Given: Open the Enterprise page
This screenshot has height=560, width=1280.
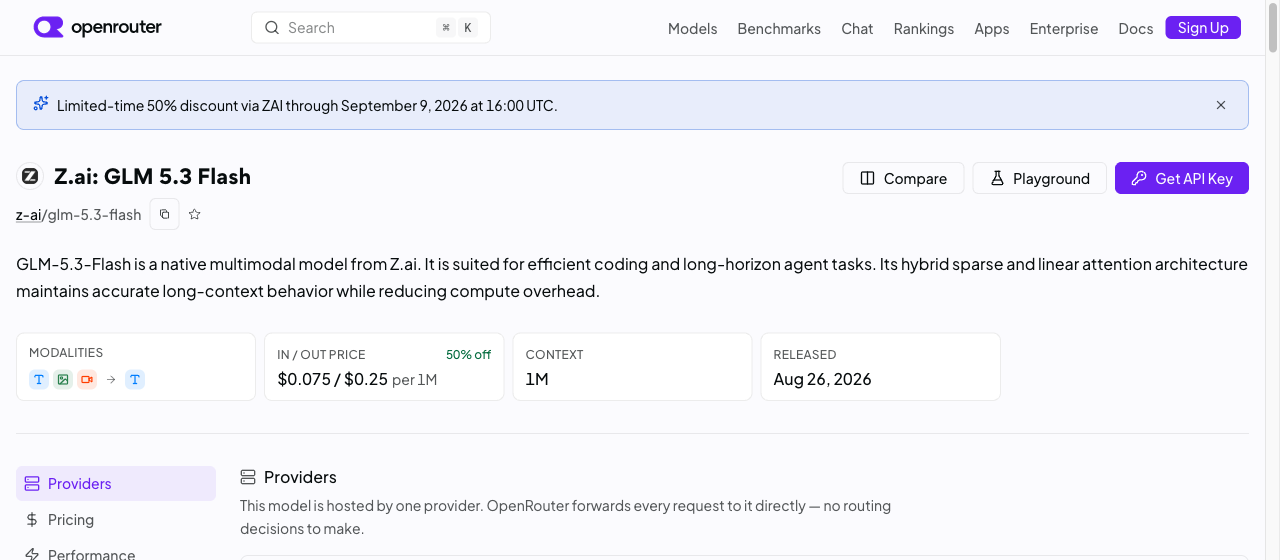Looking at the screenshot, I should [x=1064, y=28].
